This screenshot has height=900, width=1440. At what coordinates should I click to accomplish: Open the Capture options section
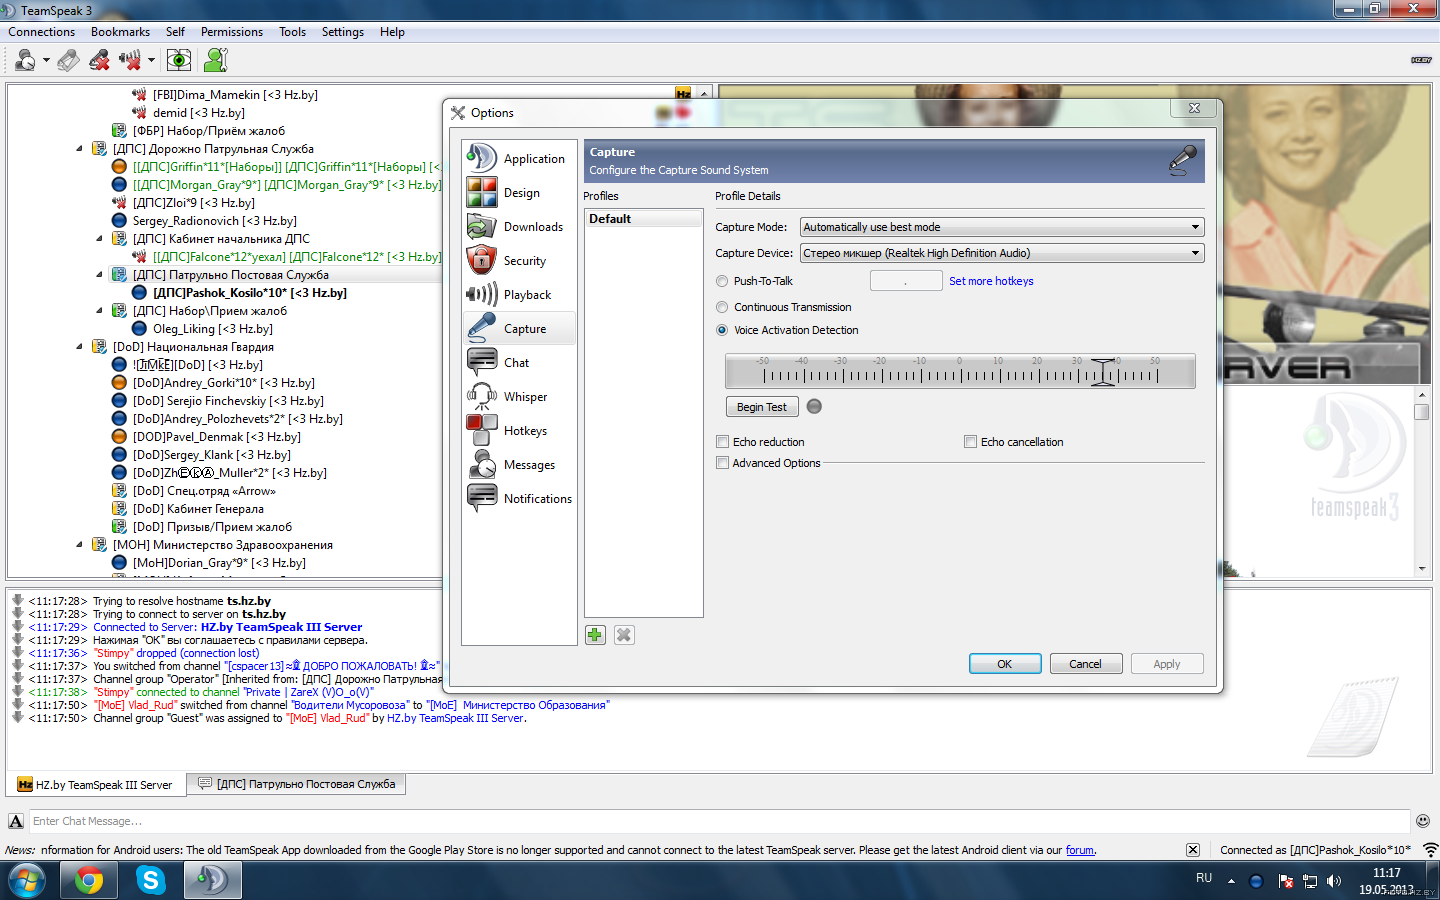point(520,328)
